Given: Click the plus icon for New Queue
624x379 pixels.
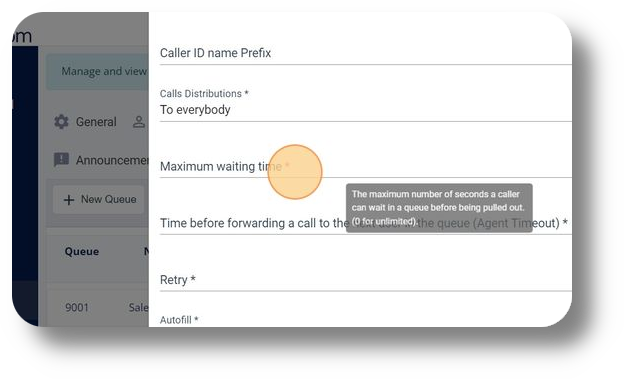Looking at the screenshot, I should click(x=69, y=200).
